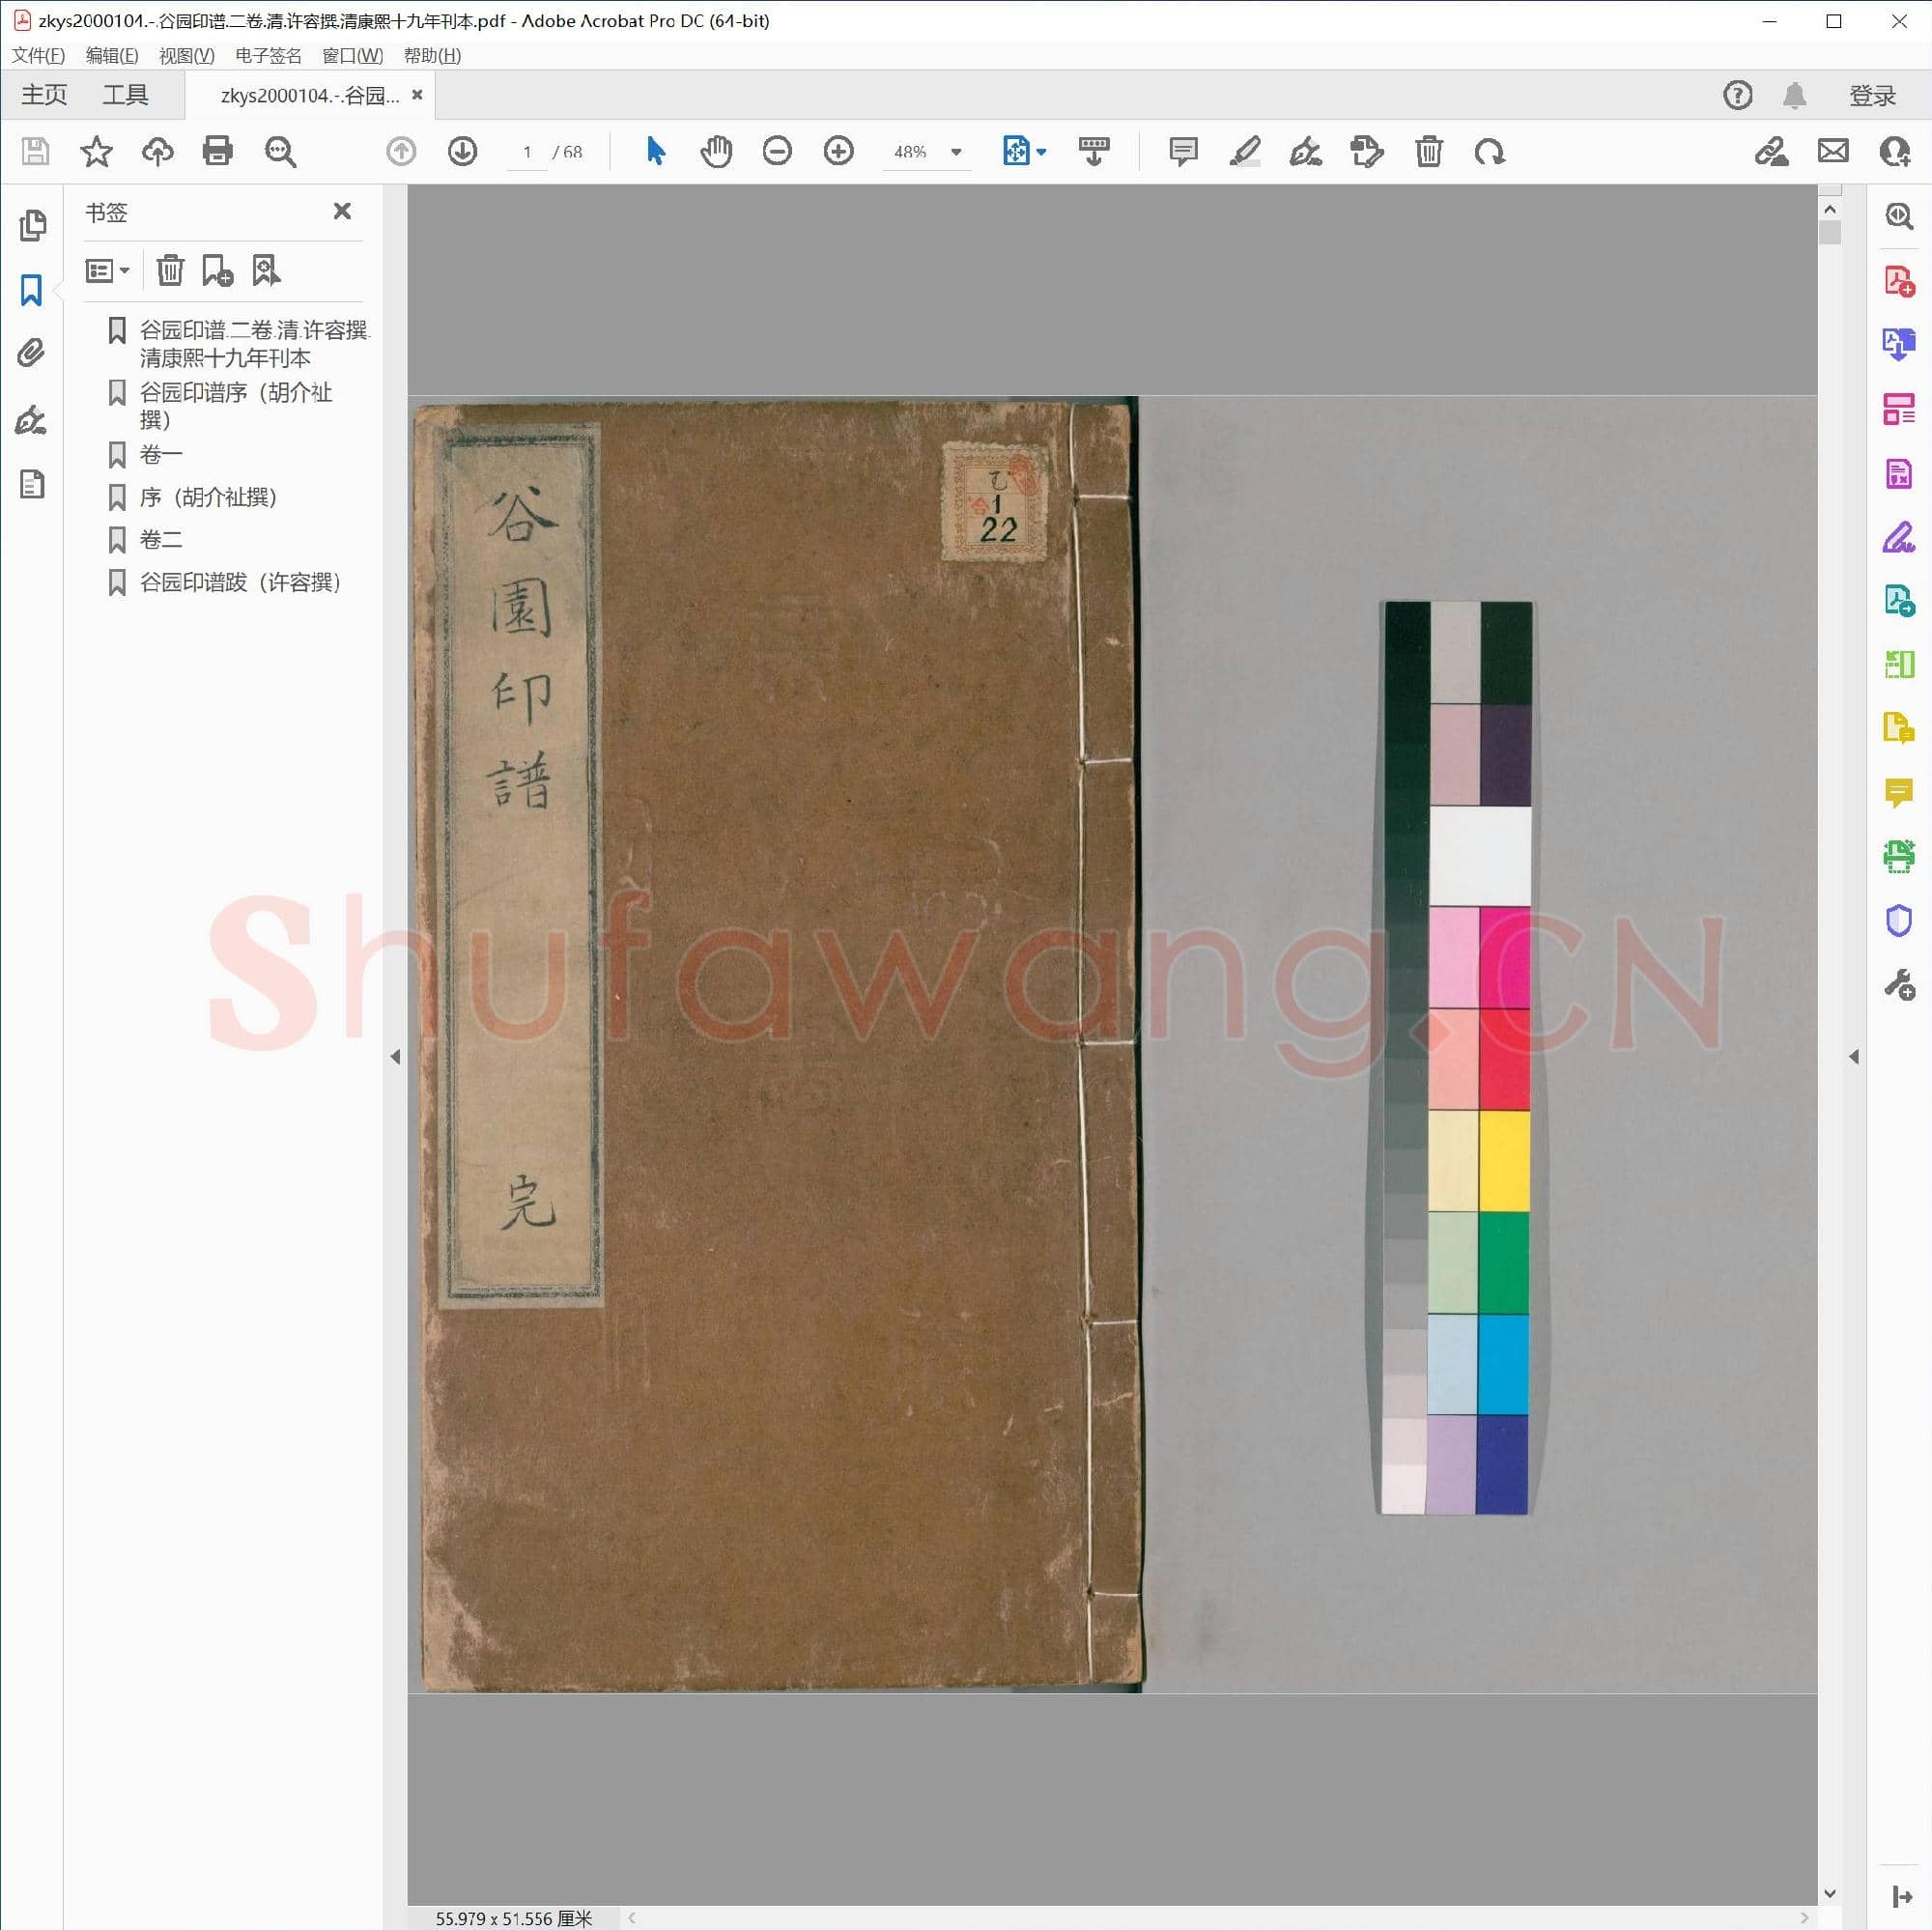This screenshot has width=1932, height=1930.
Task: Toggle the Bookmarks side panel icon
Action: tap(31, 291)
